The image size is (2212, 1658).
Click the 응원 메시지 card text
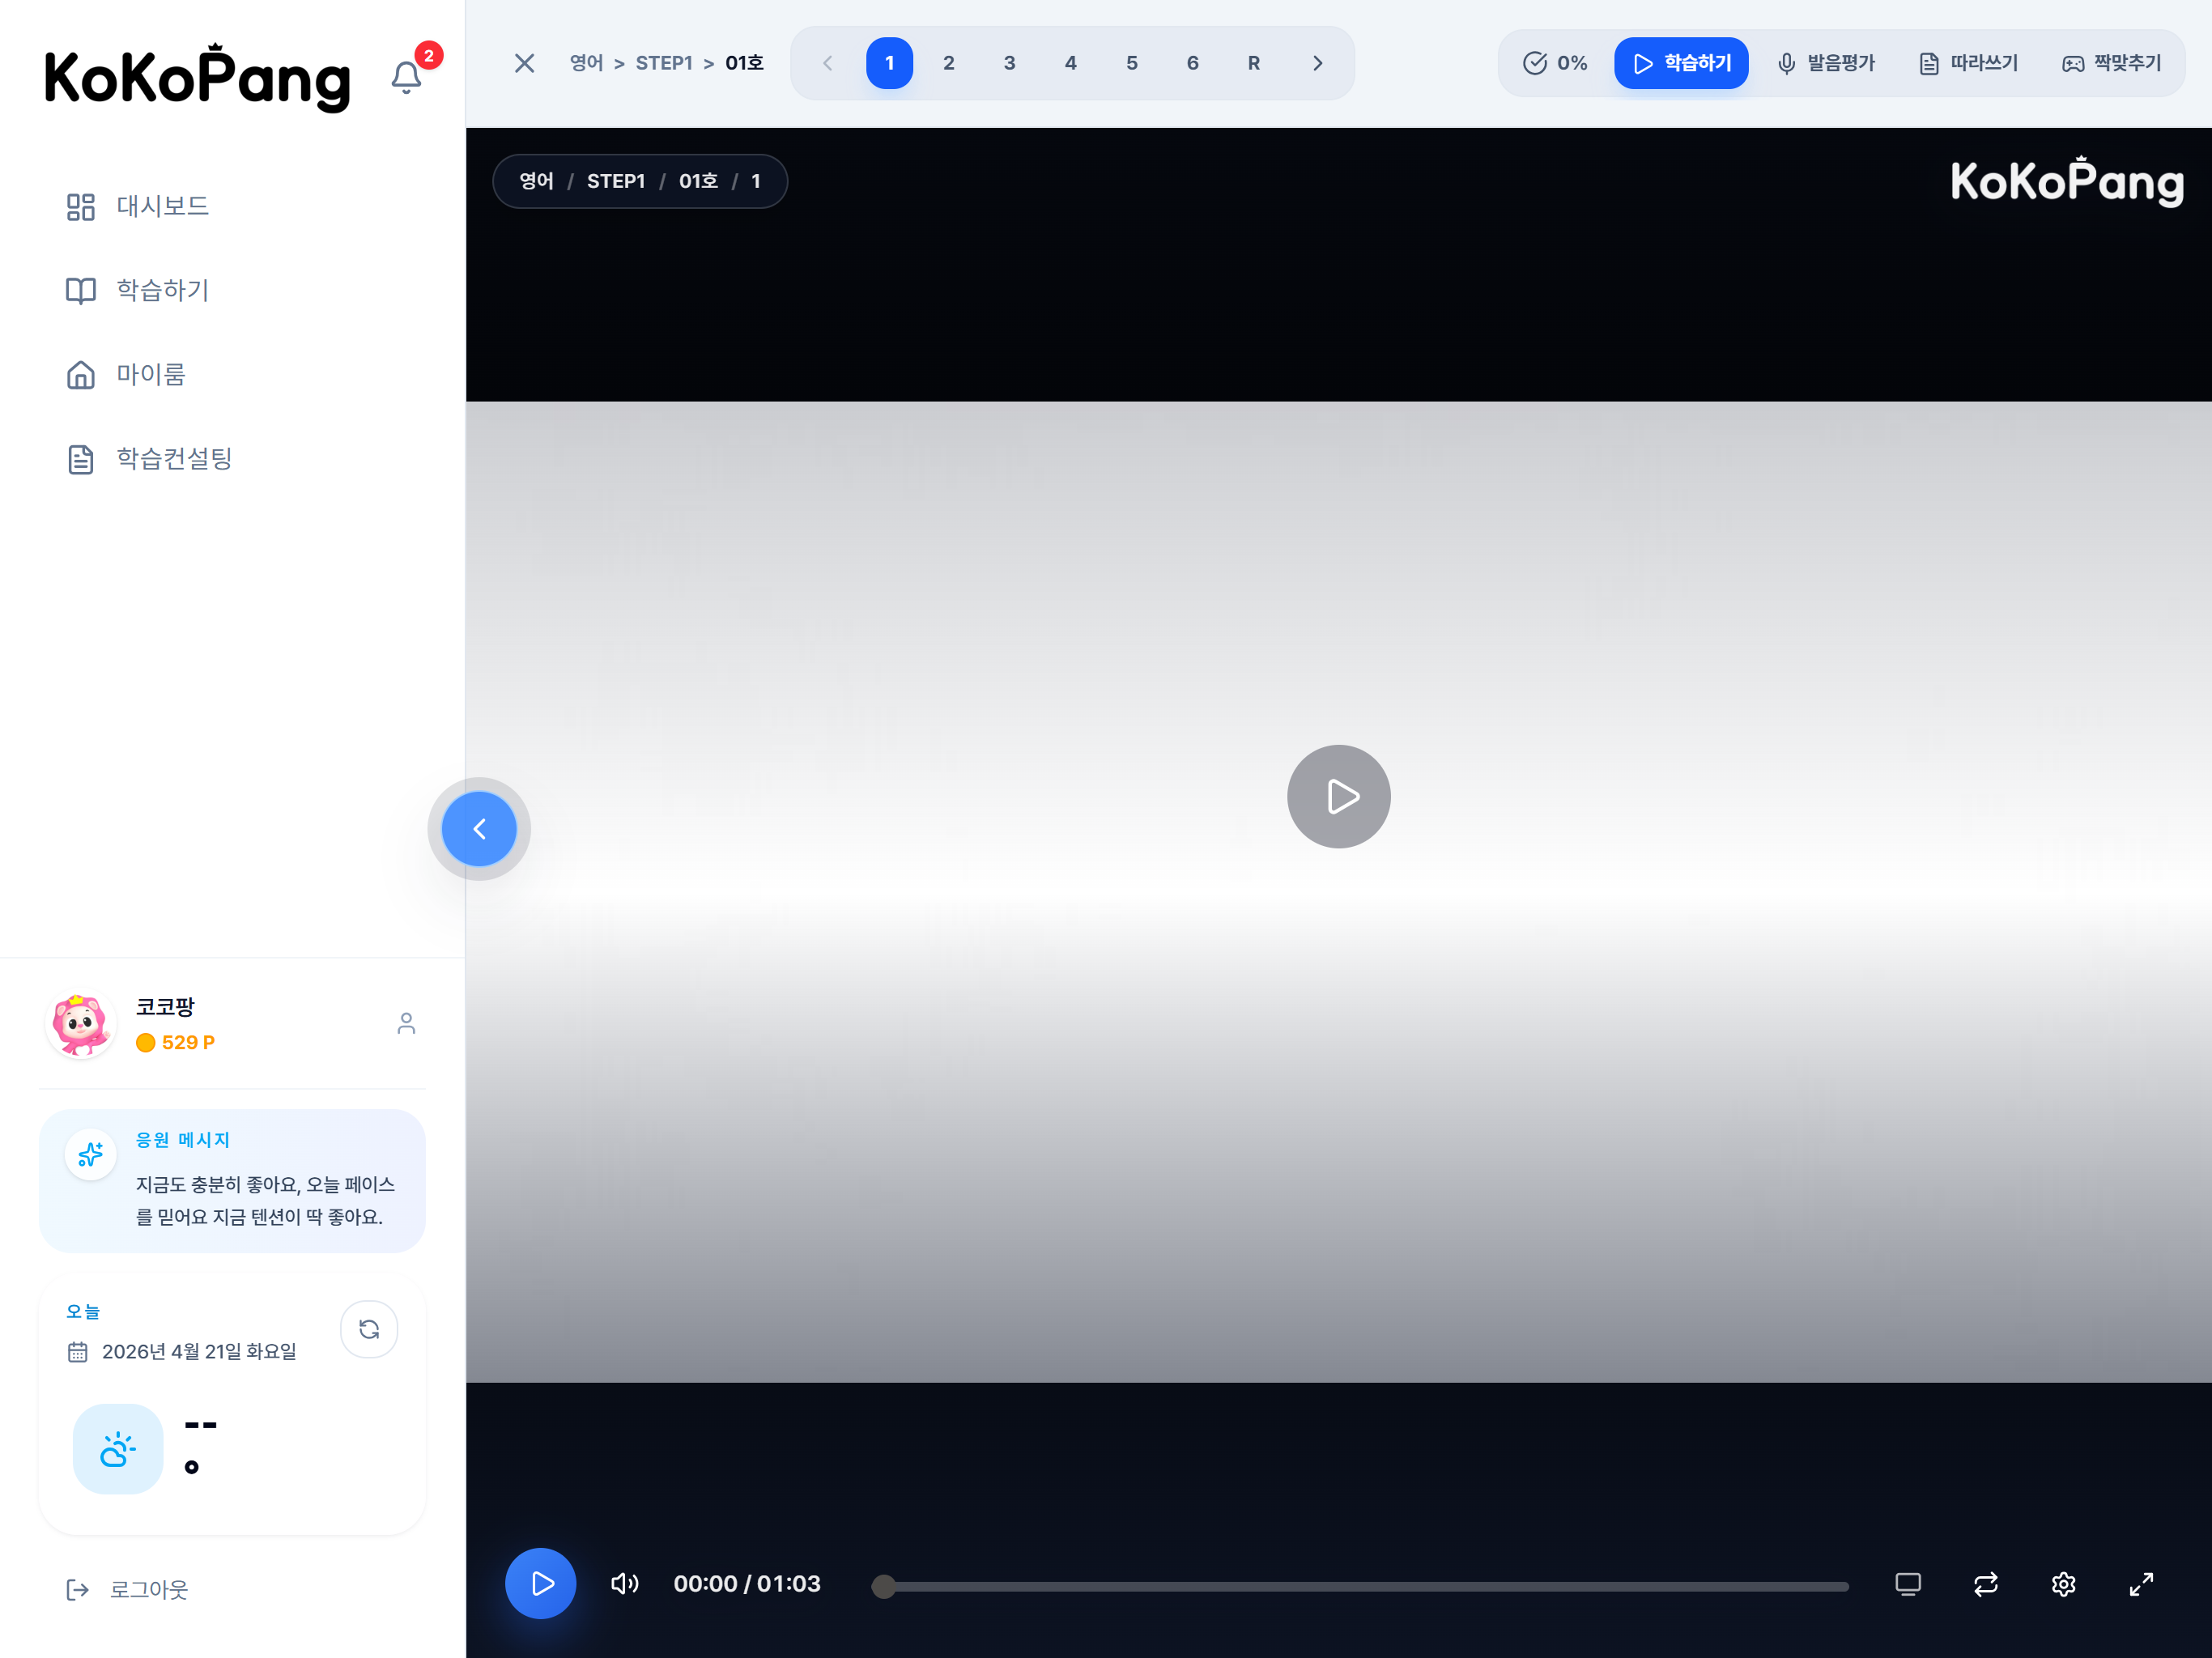tap(265, 1200)
